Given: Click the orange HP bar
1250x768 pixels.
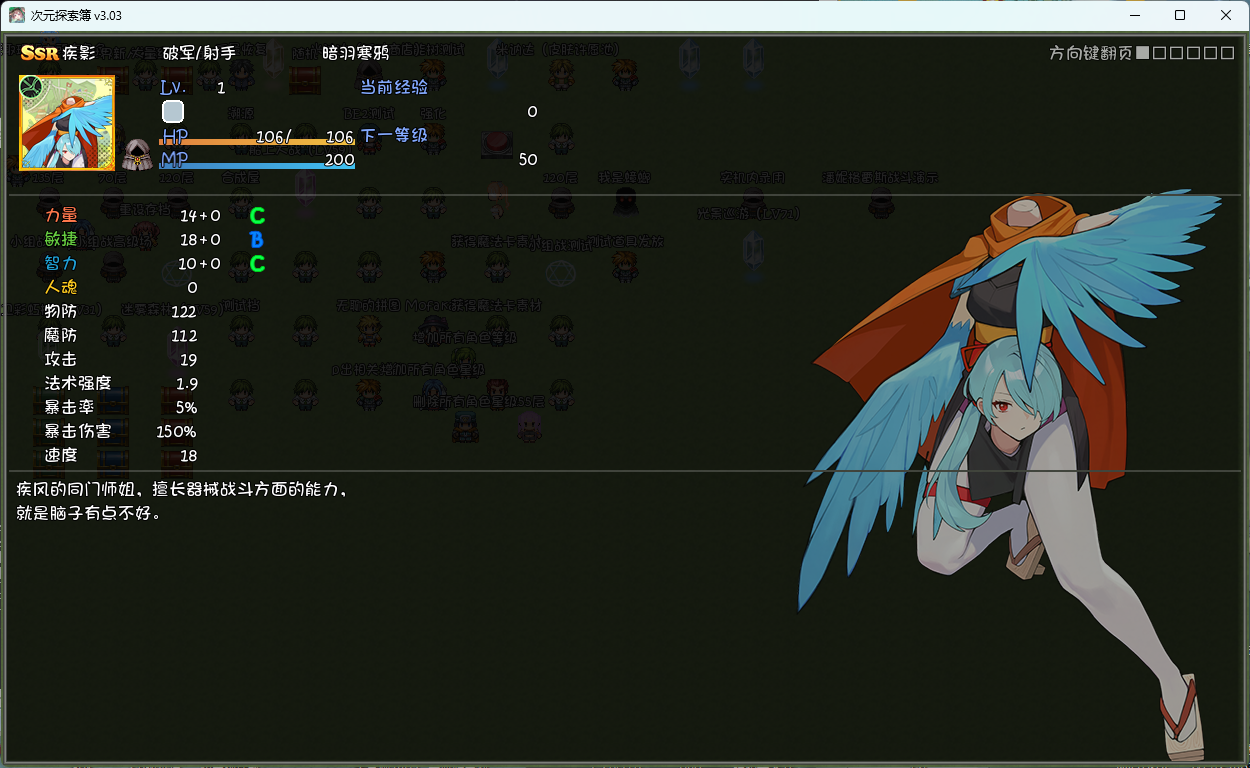Looking at the screenshot, I should (x=257, y=143).
